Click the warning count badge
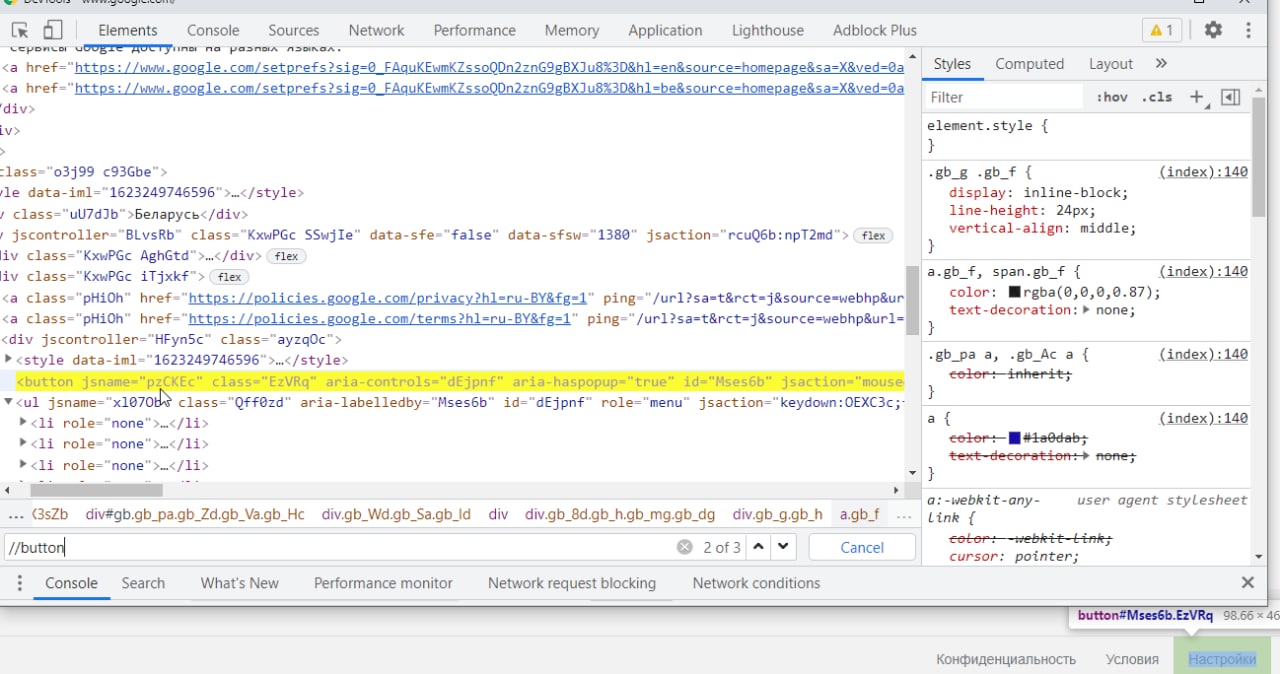This screenshot has width=1280, height=674. (x=1162, y=30)
